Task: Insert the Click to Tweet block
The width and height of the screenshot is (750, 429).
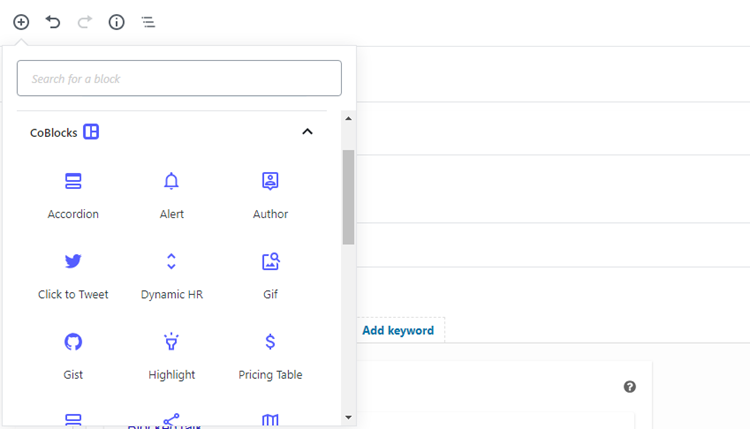Action: [73, 276]
